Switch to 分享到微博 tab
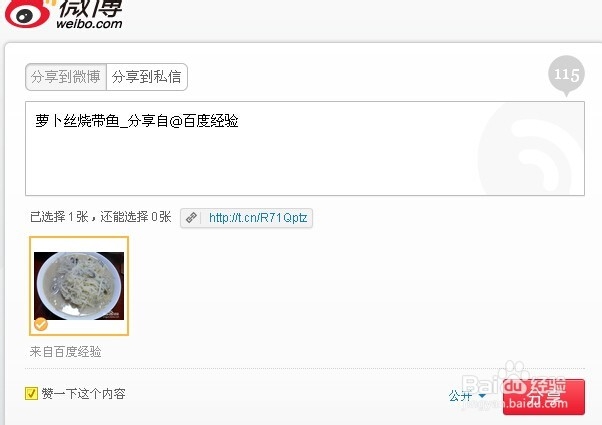The height and width of the screenshot is (425, 602). coord(66,77)
